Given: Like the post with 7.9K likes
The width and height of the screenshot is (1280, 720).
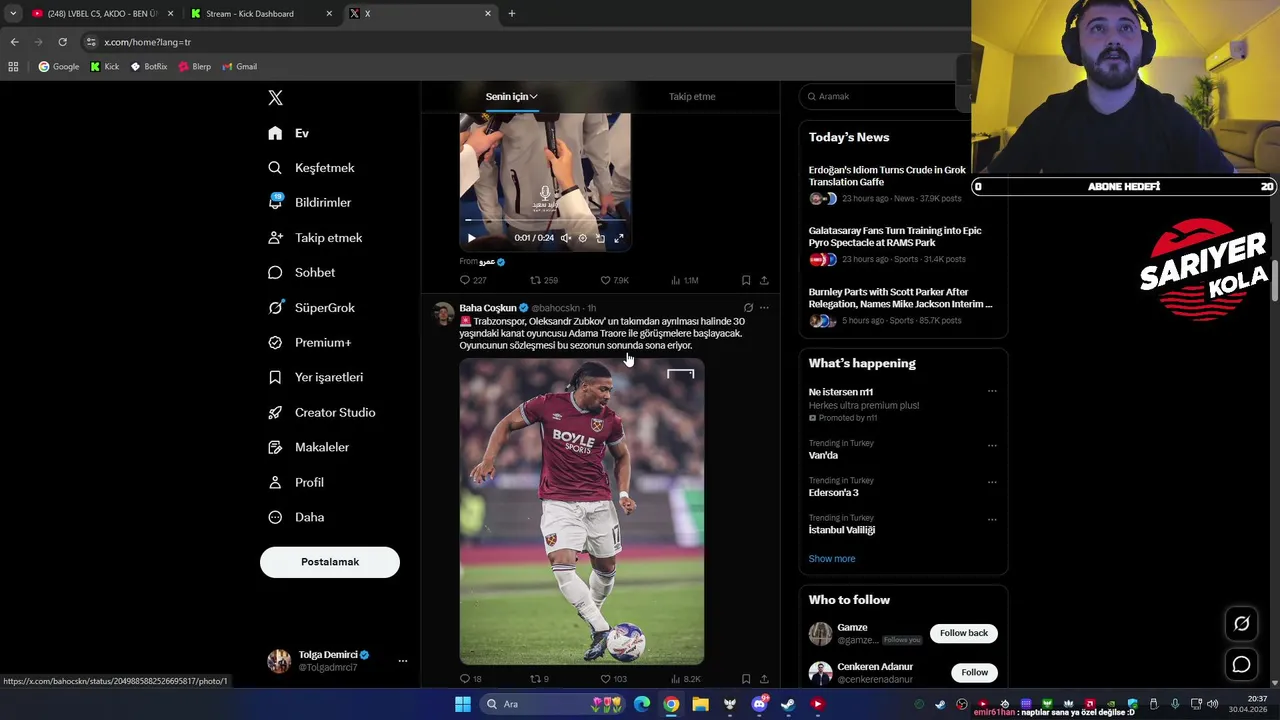Looking at the screenshot, I should [x=614, y=281].
